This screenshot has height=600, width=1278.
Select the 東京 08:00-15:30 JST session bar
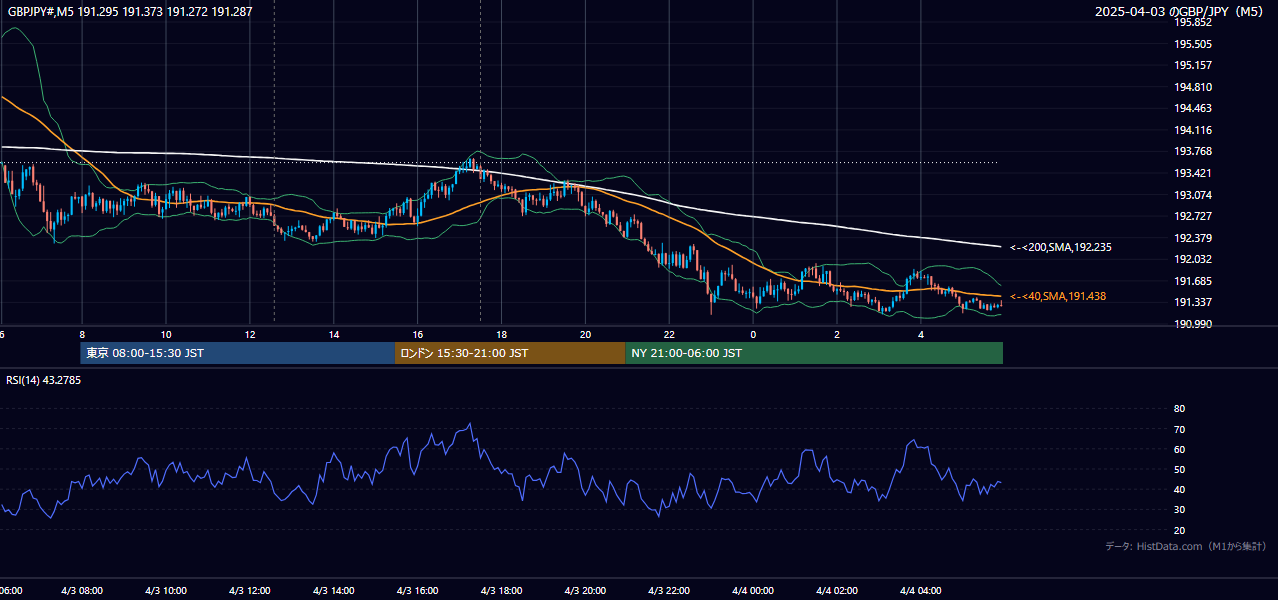coord(238,353)
